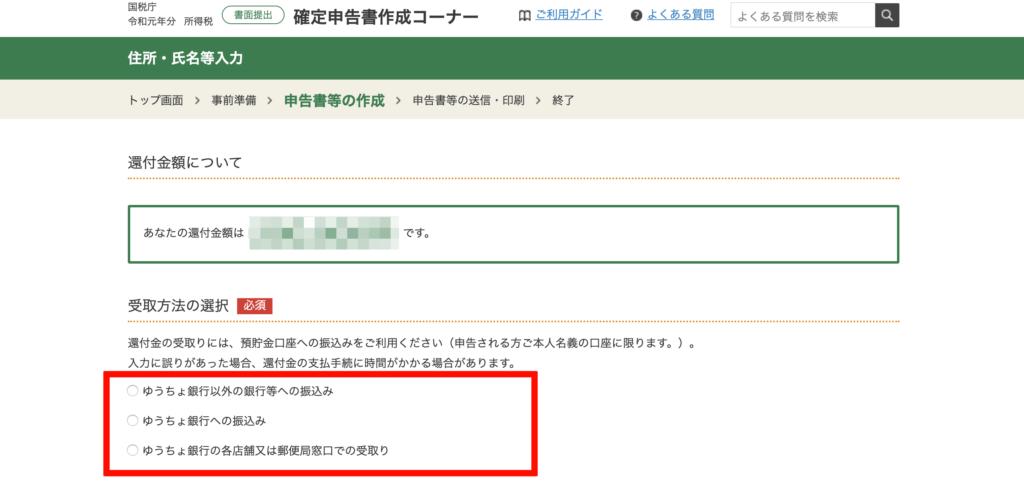Select the 申告書等の作成 breadcrumb step
1024x483 pixels.
334,100
